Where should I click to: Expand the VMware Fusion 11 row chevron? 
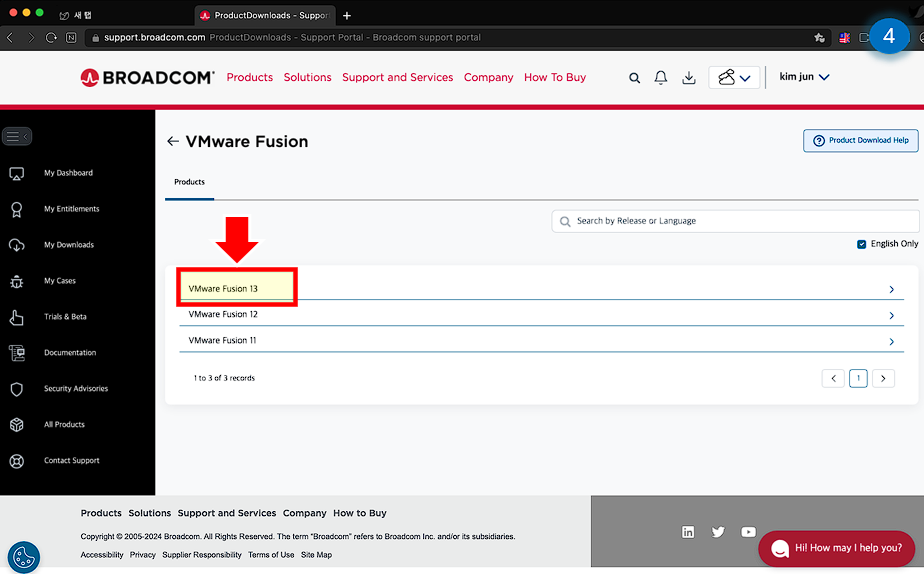(x=892, y=341)
